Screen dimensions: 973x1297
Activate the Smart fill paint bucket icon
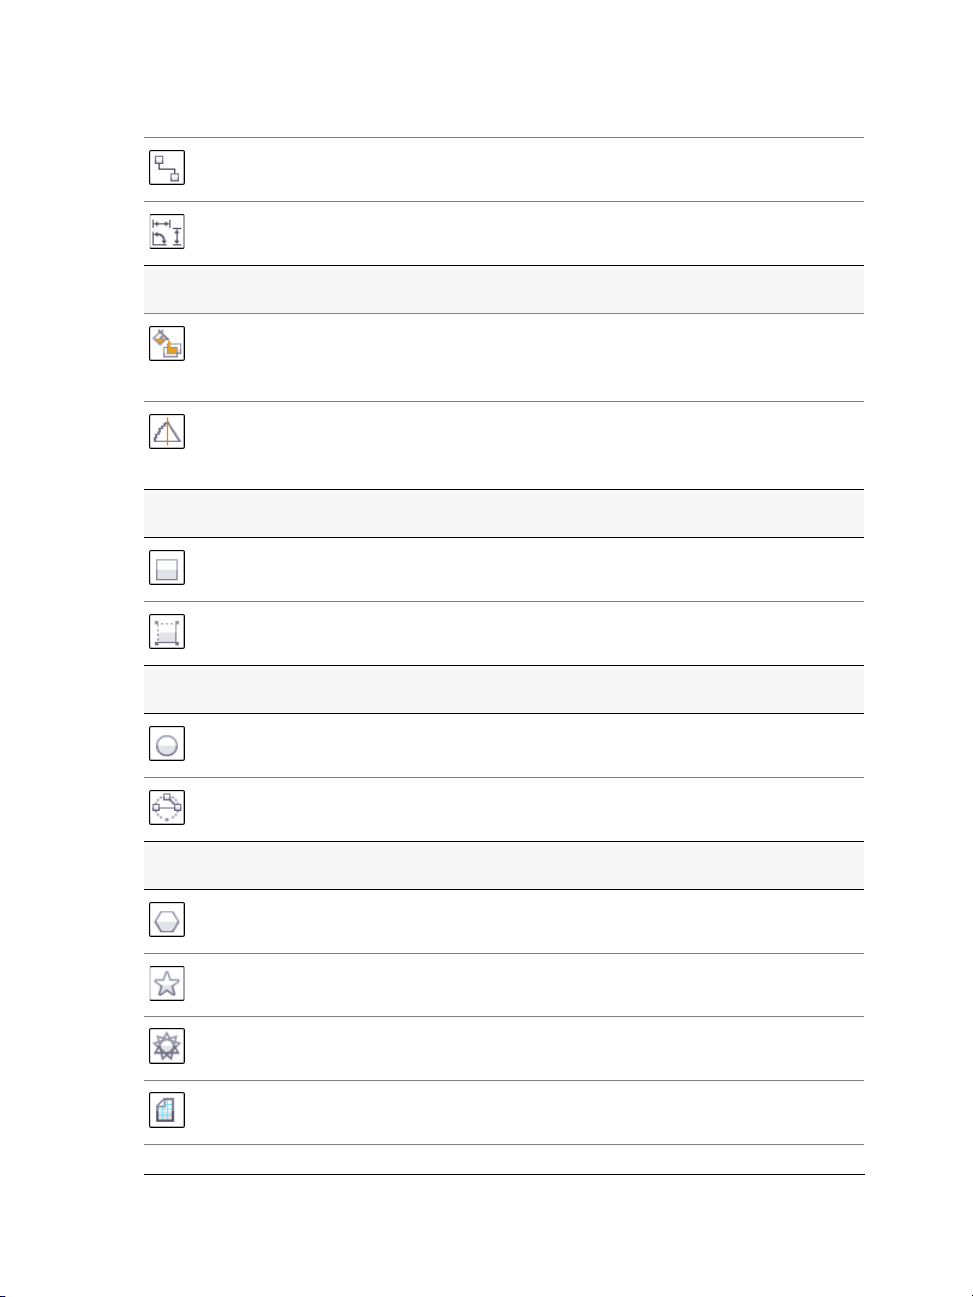tap(167, 344)
